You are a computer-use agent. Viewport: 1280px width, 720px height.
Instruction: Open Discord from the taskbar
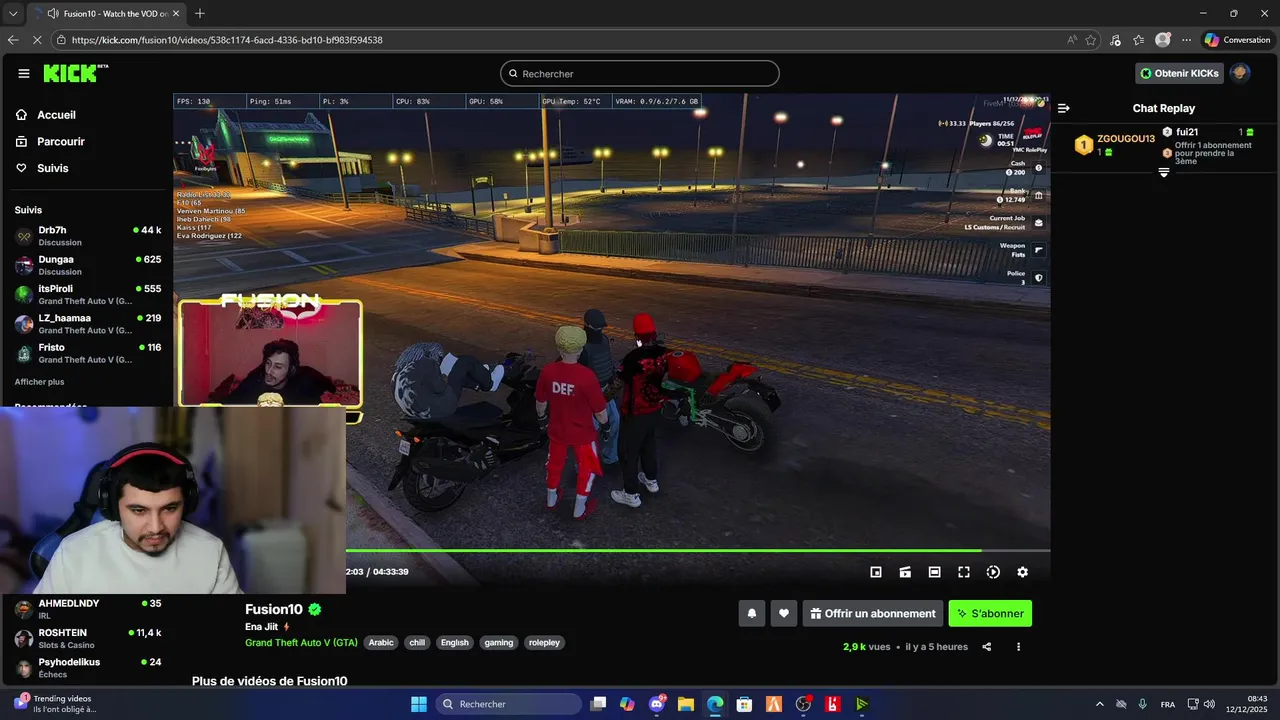coord(657,704)
